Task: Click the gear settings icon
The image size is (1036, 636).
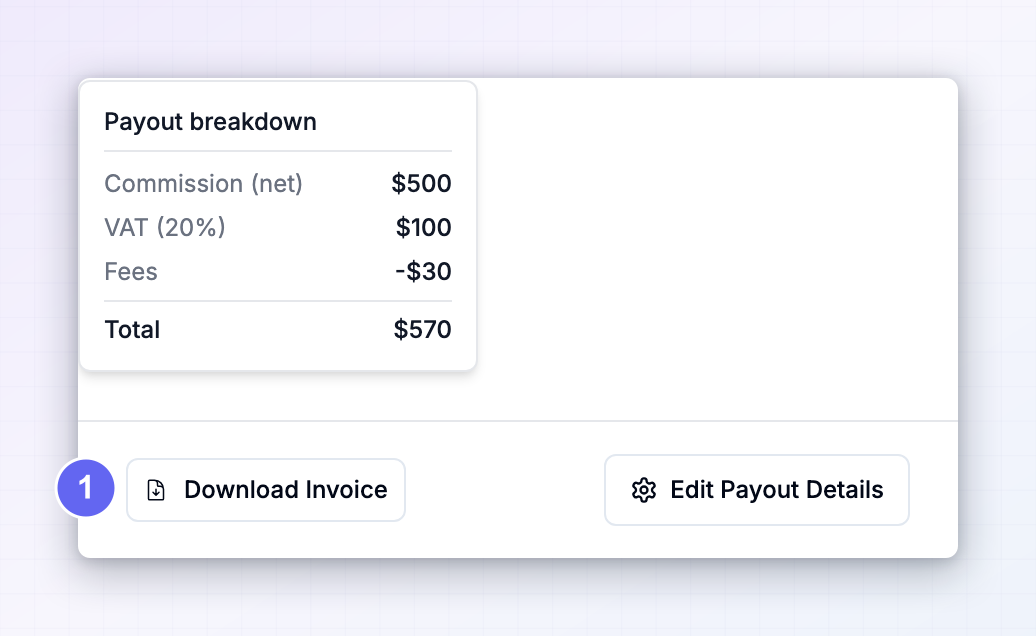Action: (x=644, y=490)
